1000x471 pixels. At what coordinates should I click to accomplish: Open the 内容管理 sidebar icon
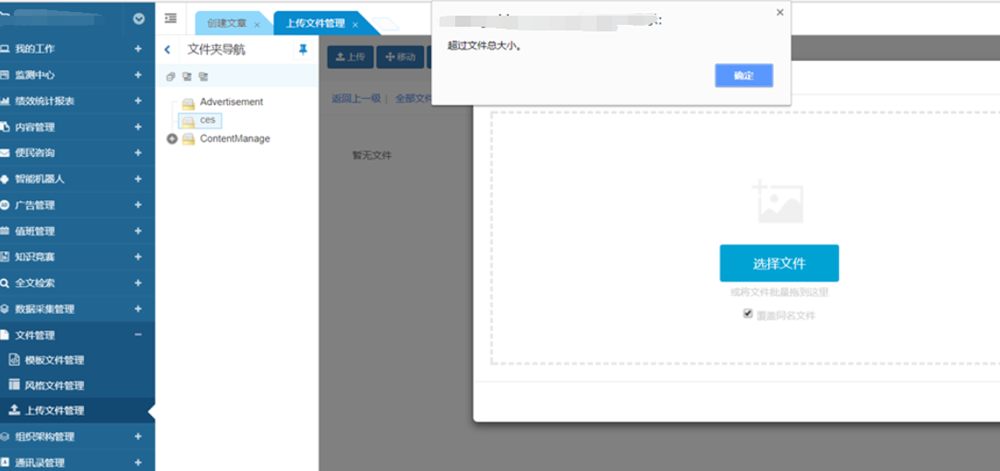click(4, 127)
